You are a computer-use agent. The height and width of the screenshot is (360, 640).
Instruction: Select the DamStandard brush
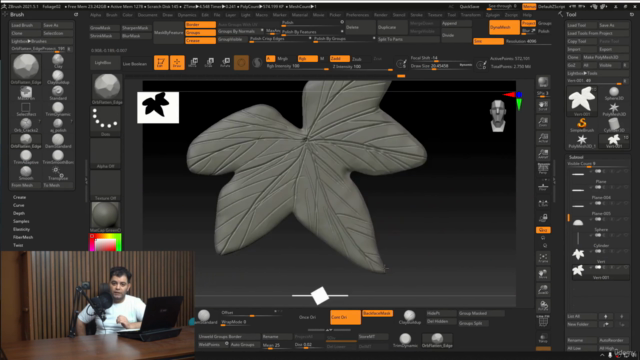(58, 141)
